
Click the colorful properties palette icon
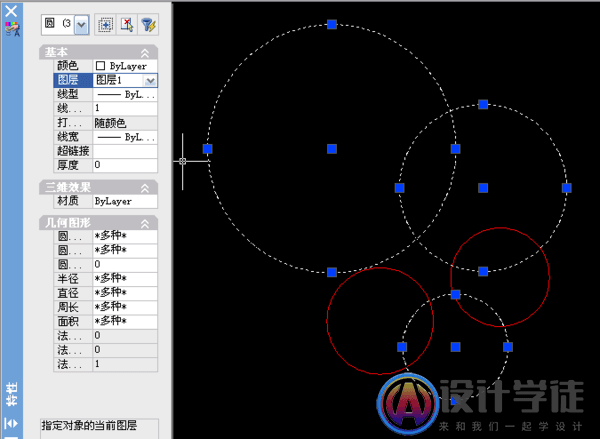(12, 29)
